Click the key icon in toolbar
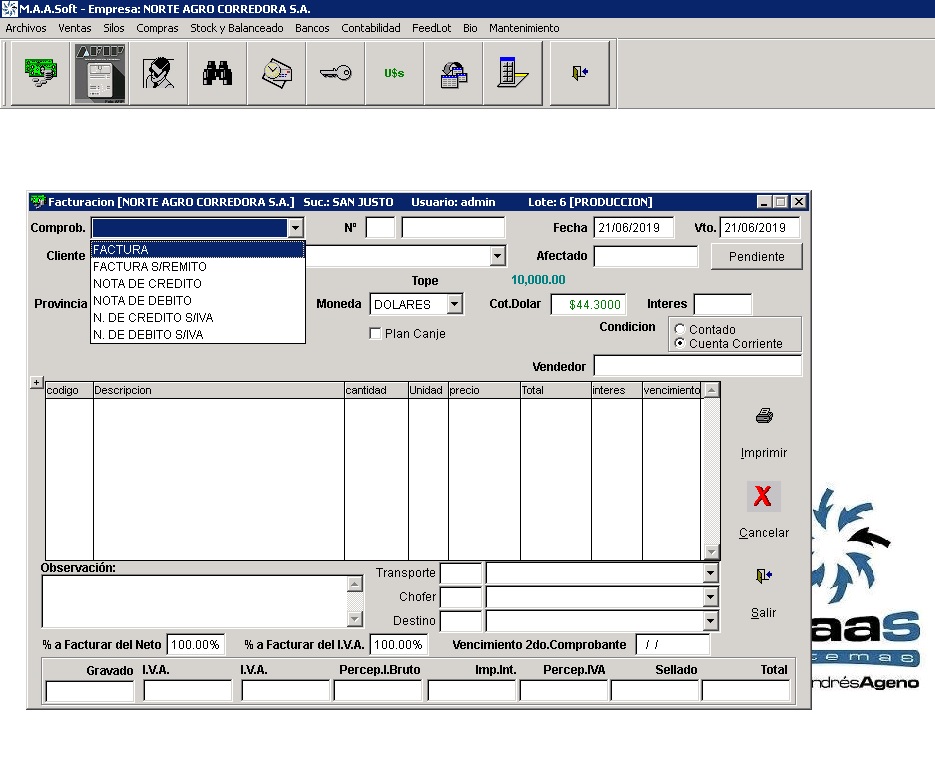The image size is (935, 758). coord(335,73)
